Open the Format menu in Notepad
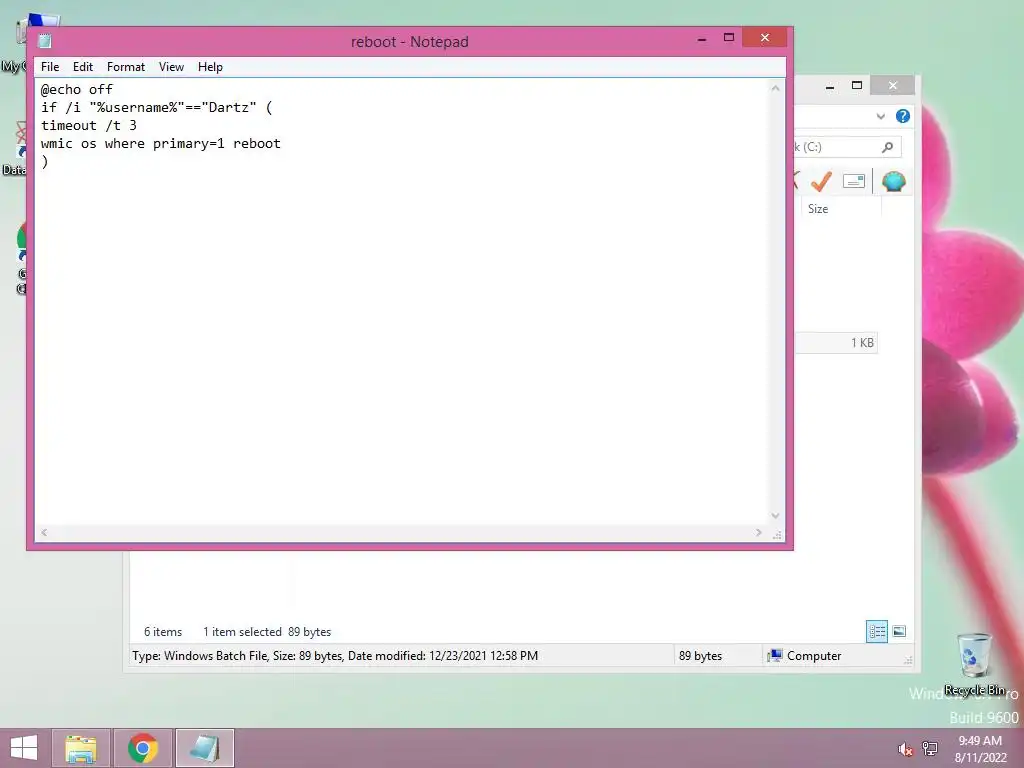 tap(125, 67)
